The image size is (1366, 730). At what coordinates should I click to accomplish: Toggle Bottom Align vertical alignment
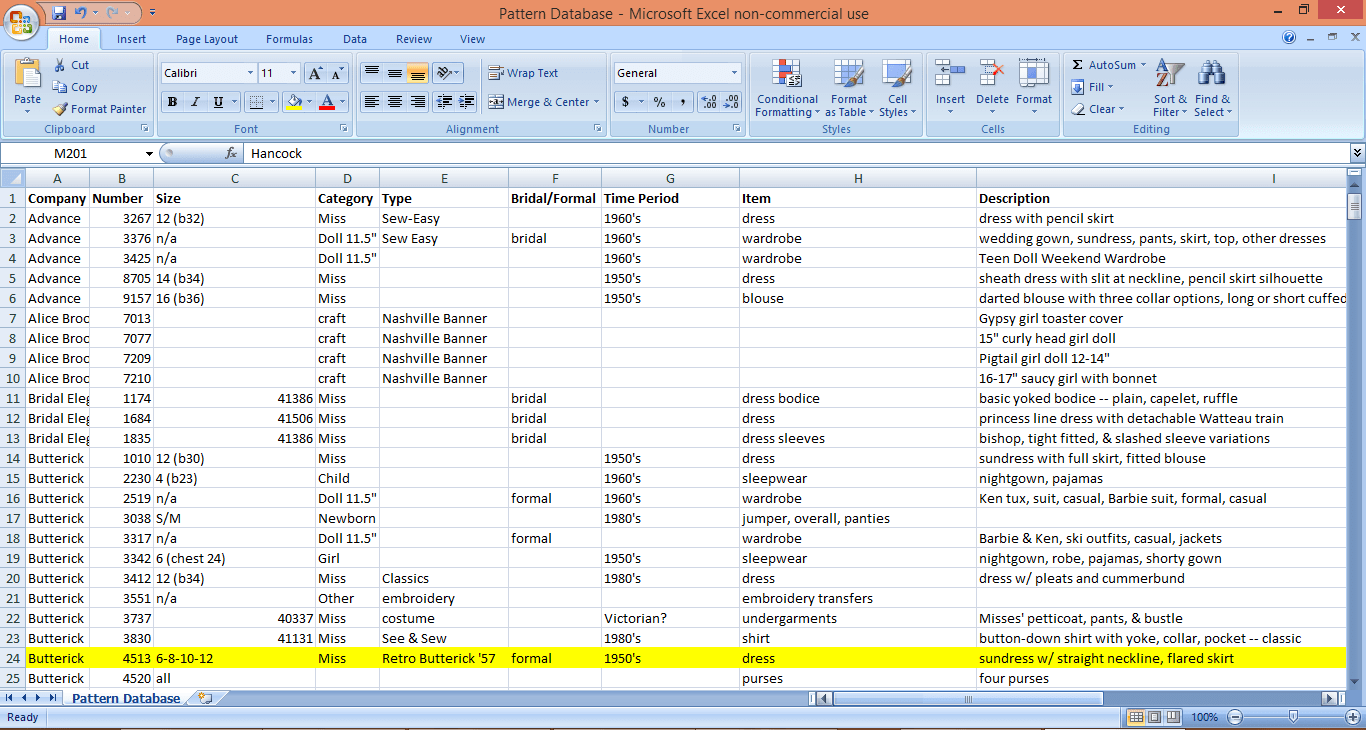pos(417,73)
